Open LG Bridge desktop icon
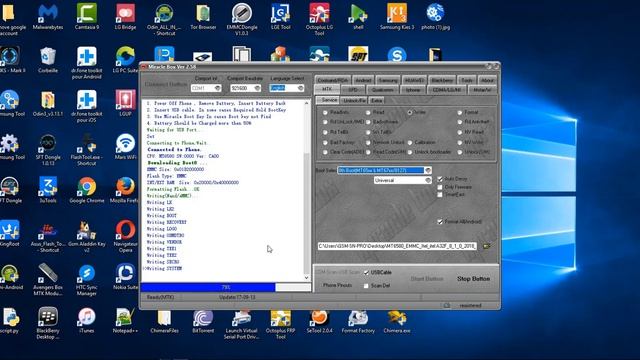Screen dimensions: 640x360 125,17
